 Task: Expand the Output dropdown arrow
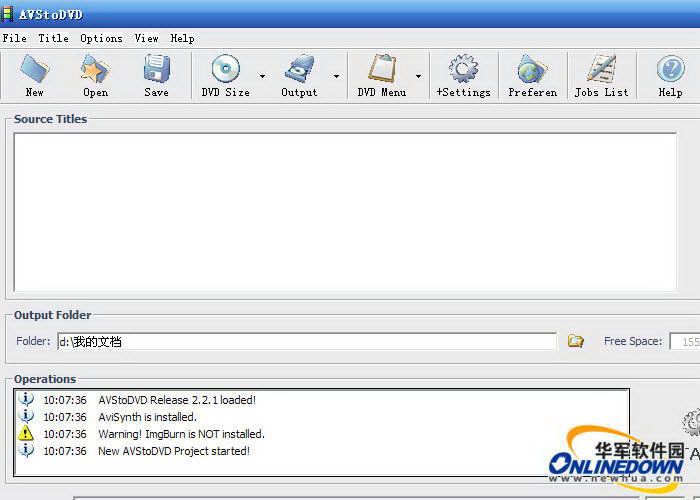pyautogui.click(x=336, y=76)
